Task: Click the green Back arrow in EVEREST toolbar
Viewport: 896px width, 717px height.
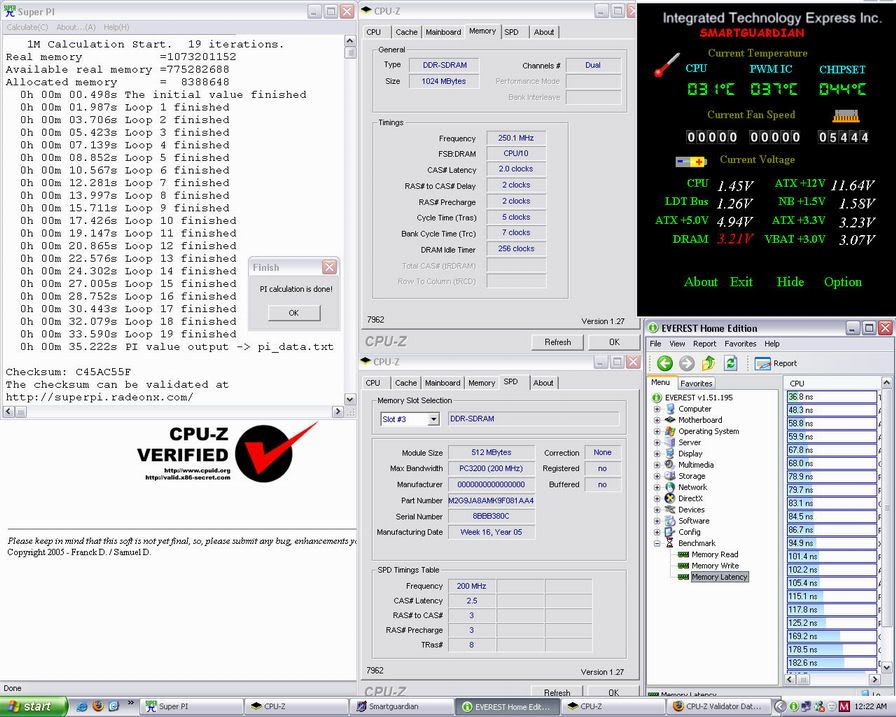Action: point(664,363)
